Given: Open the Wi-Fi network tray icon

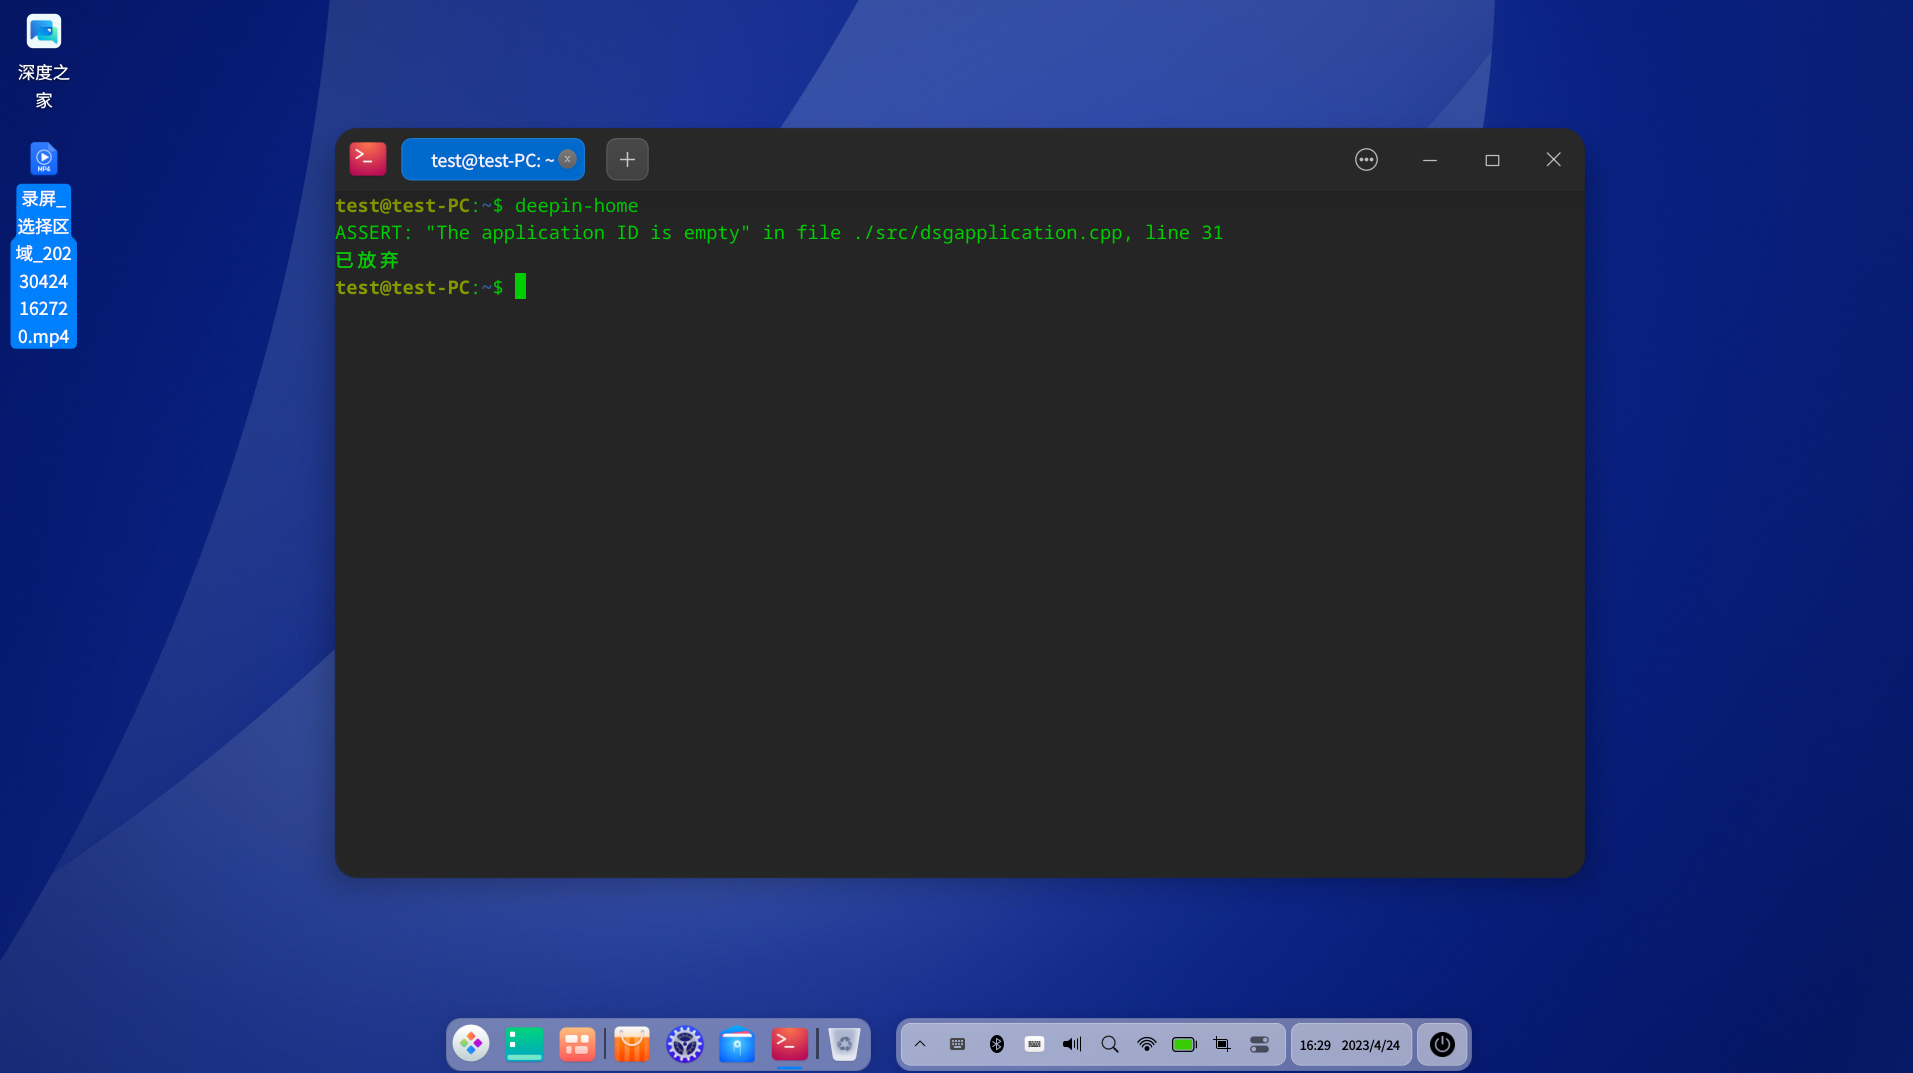Looking at the screenshot, I should point(1146,1044).
